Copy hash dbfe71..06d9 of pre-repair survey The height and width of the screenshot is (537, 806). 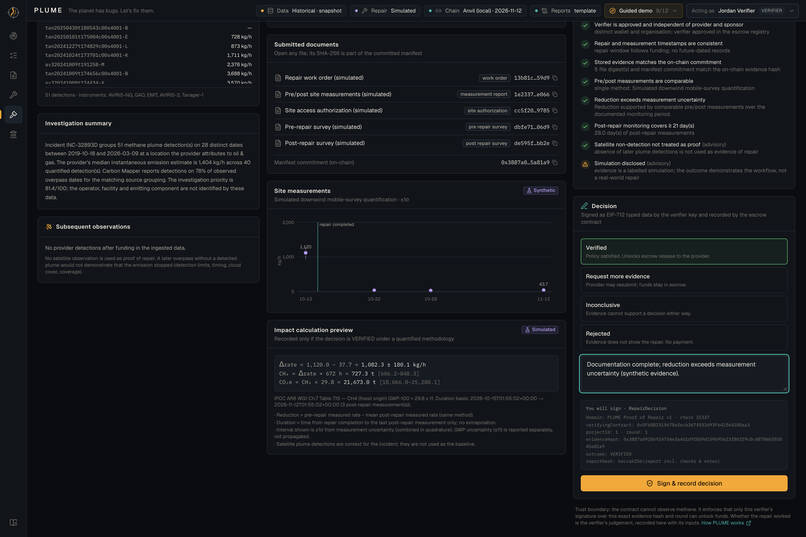pos(555,127)
